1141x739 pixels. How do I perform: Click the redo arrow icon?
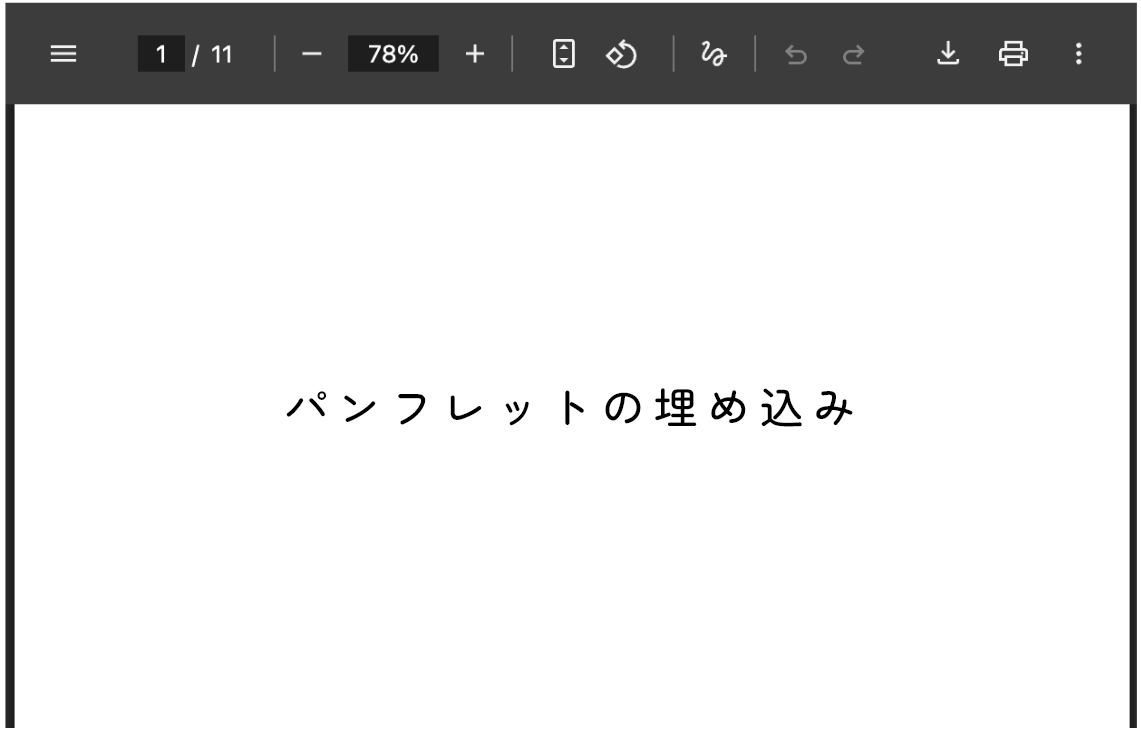[853, 55]
